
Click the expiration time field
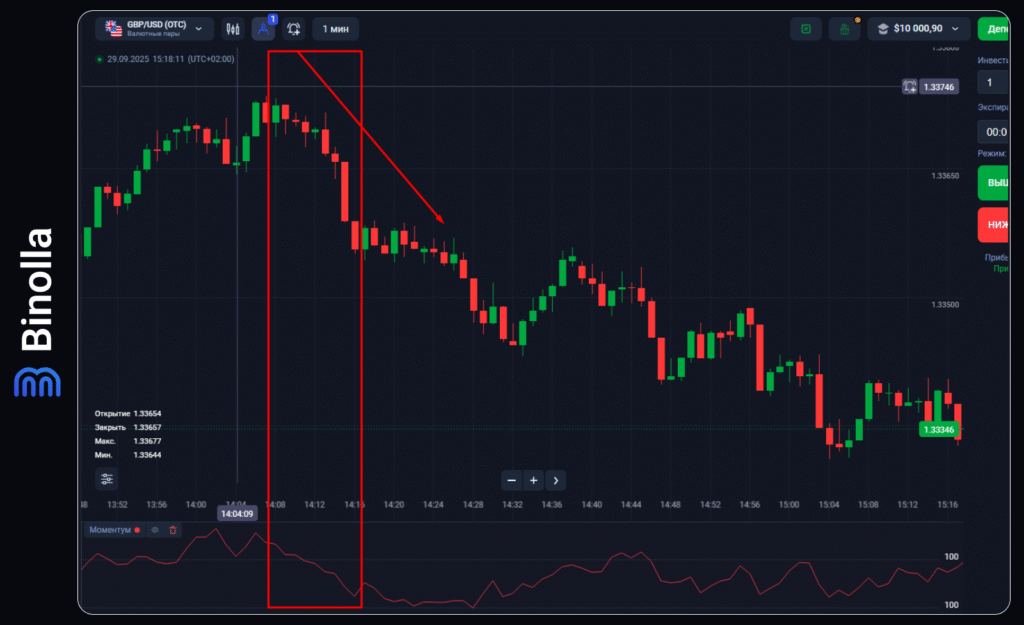click(x=995, y=131)
